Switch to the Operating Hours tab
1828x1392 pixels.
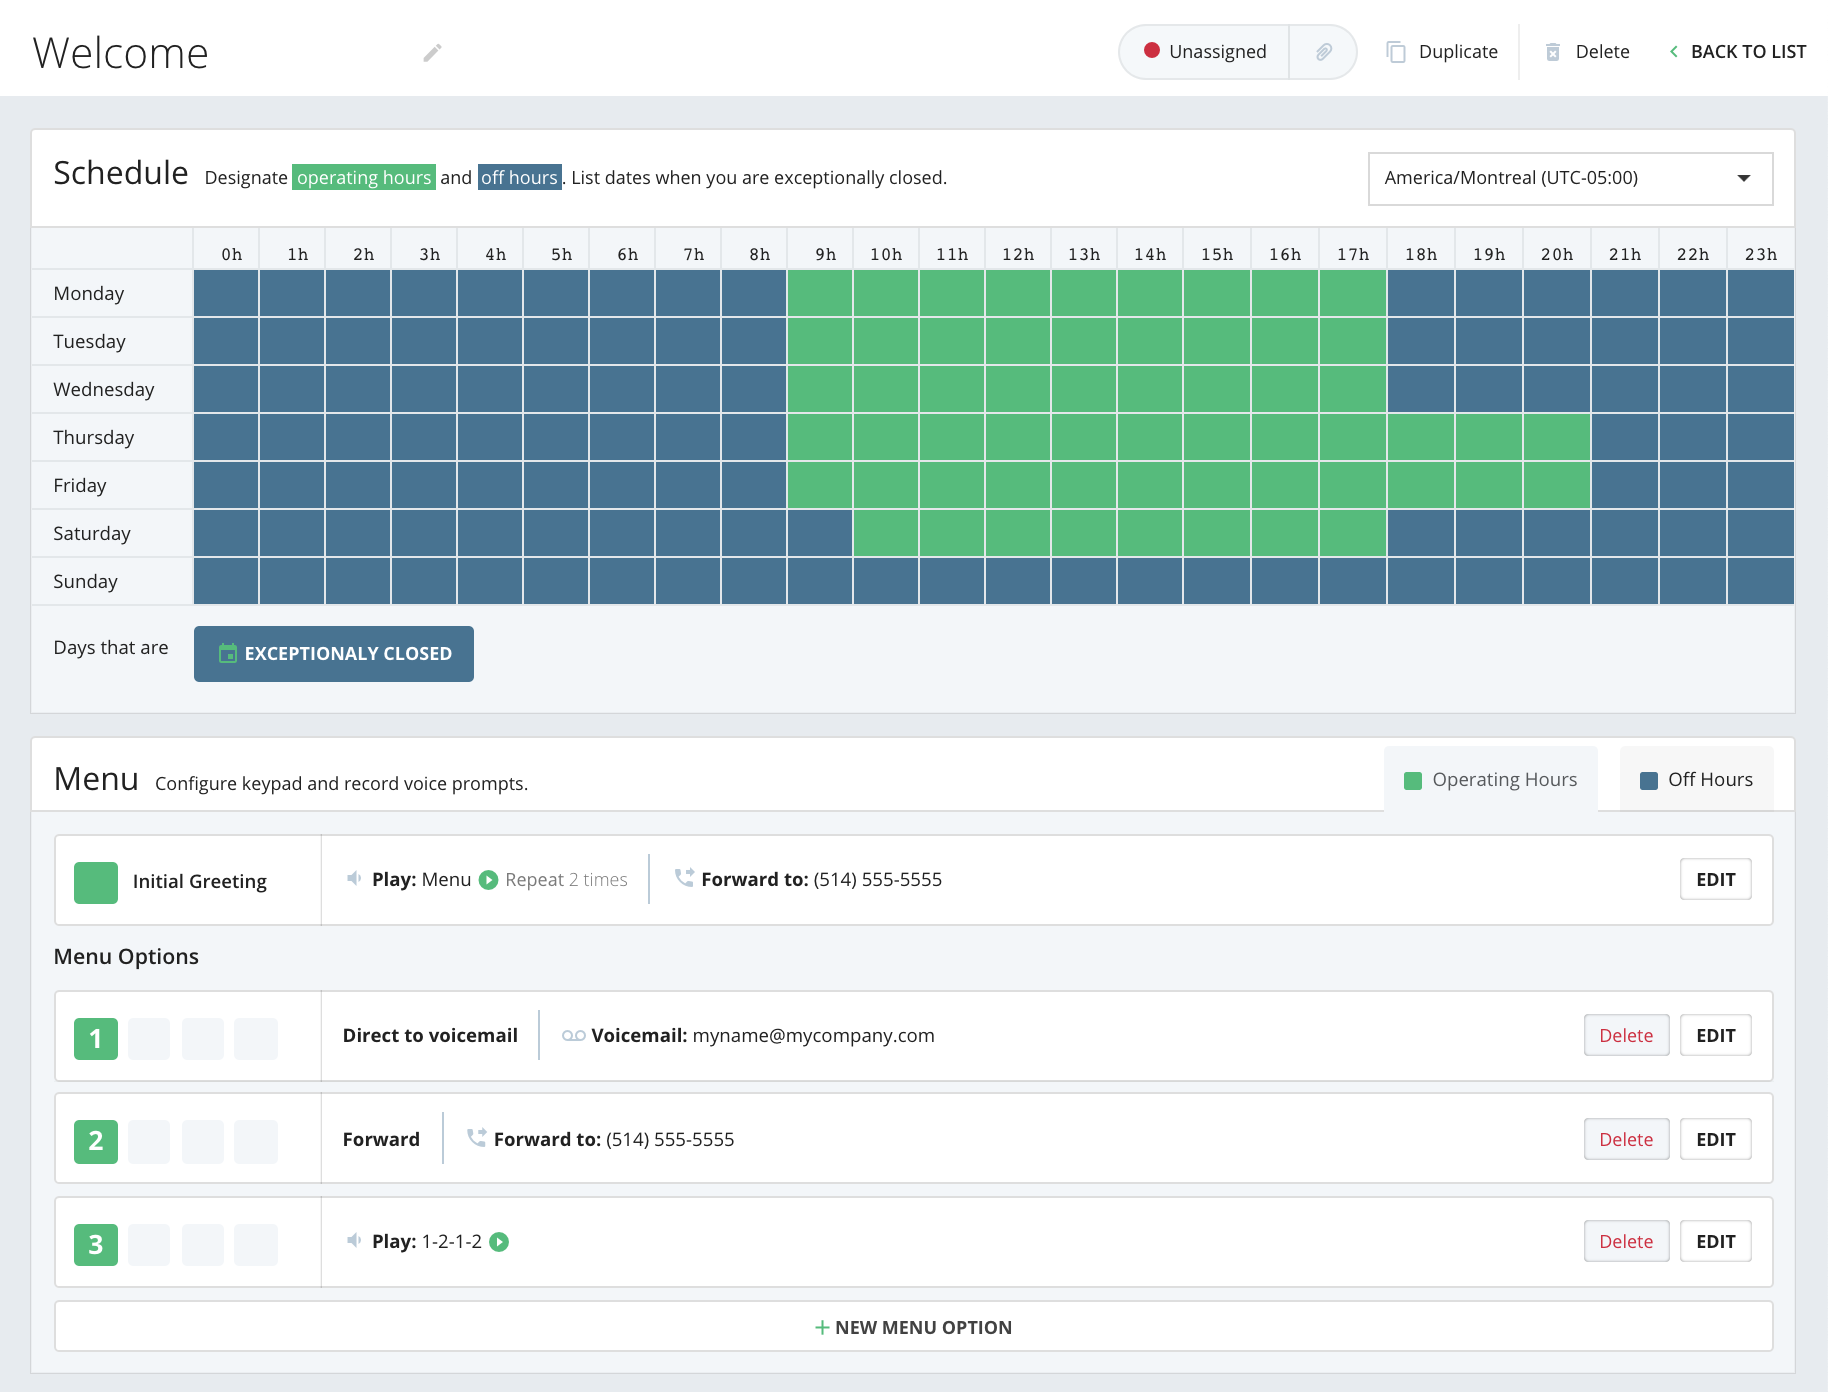(x=1491, y=780)
